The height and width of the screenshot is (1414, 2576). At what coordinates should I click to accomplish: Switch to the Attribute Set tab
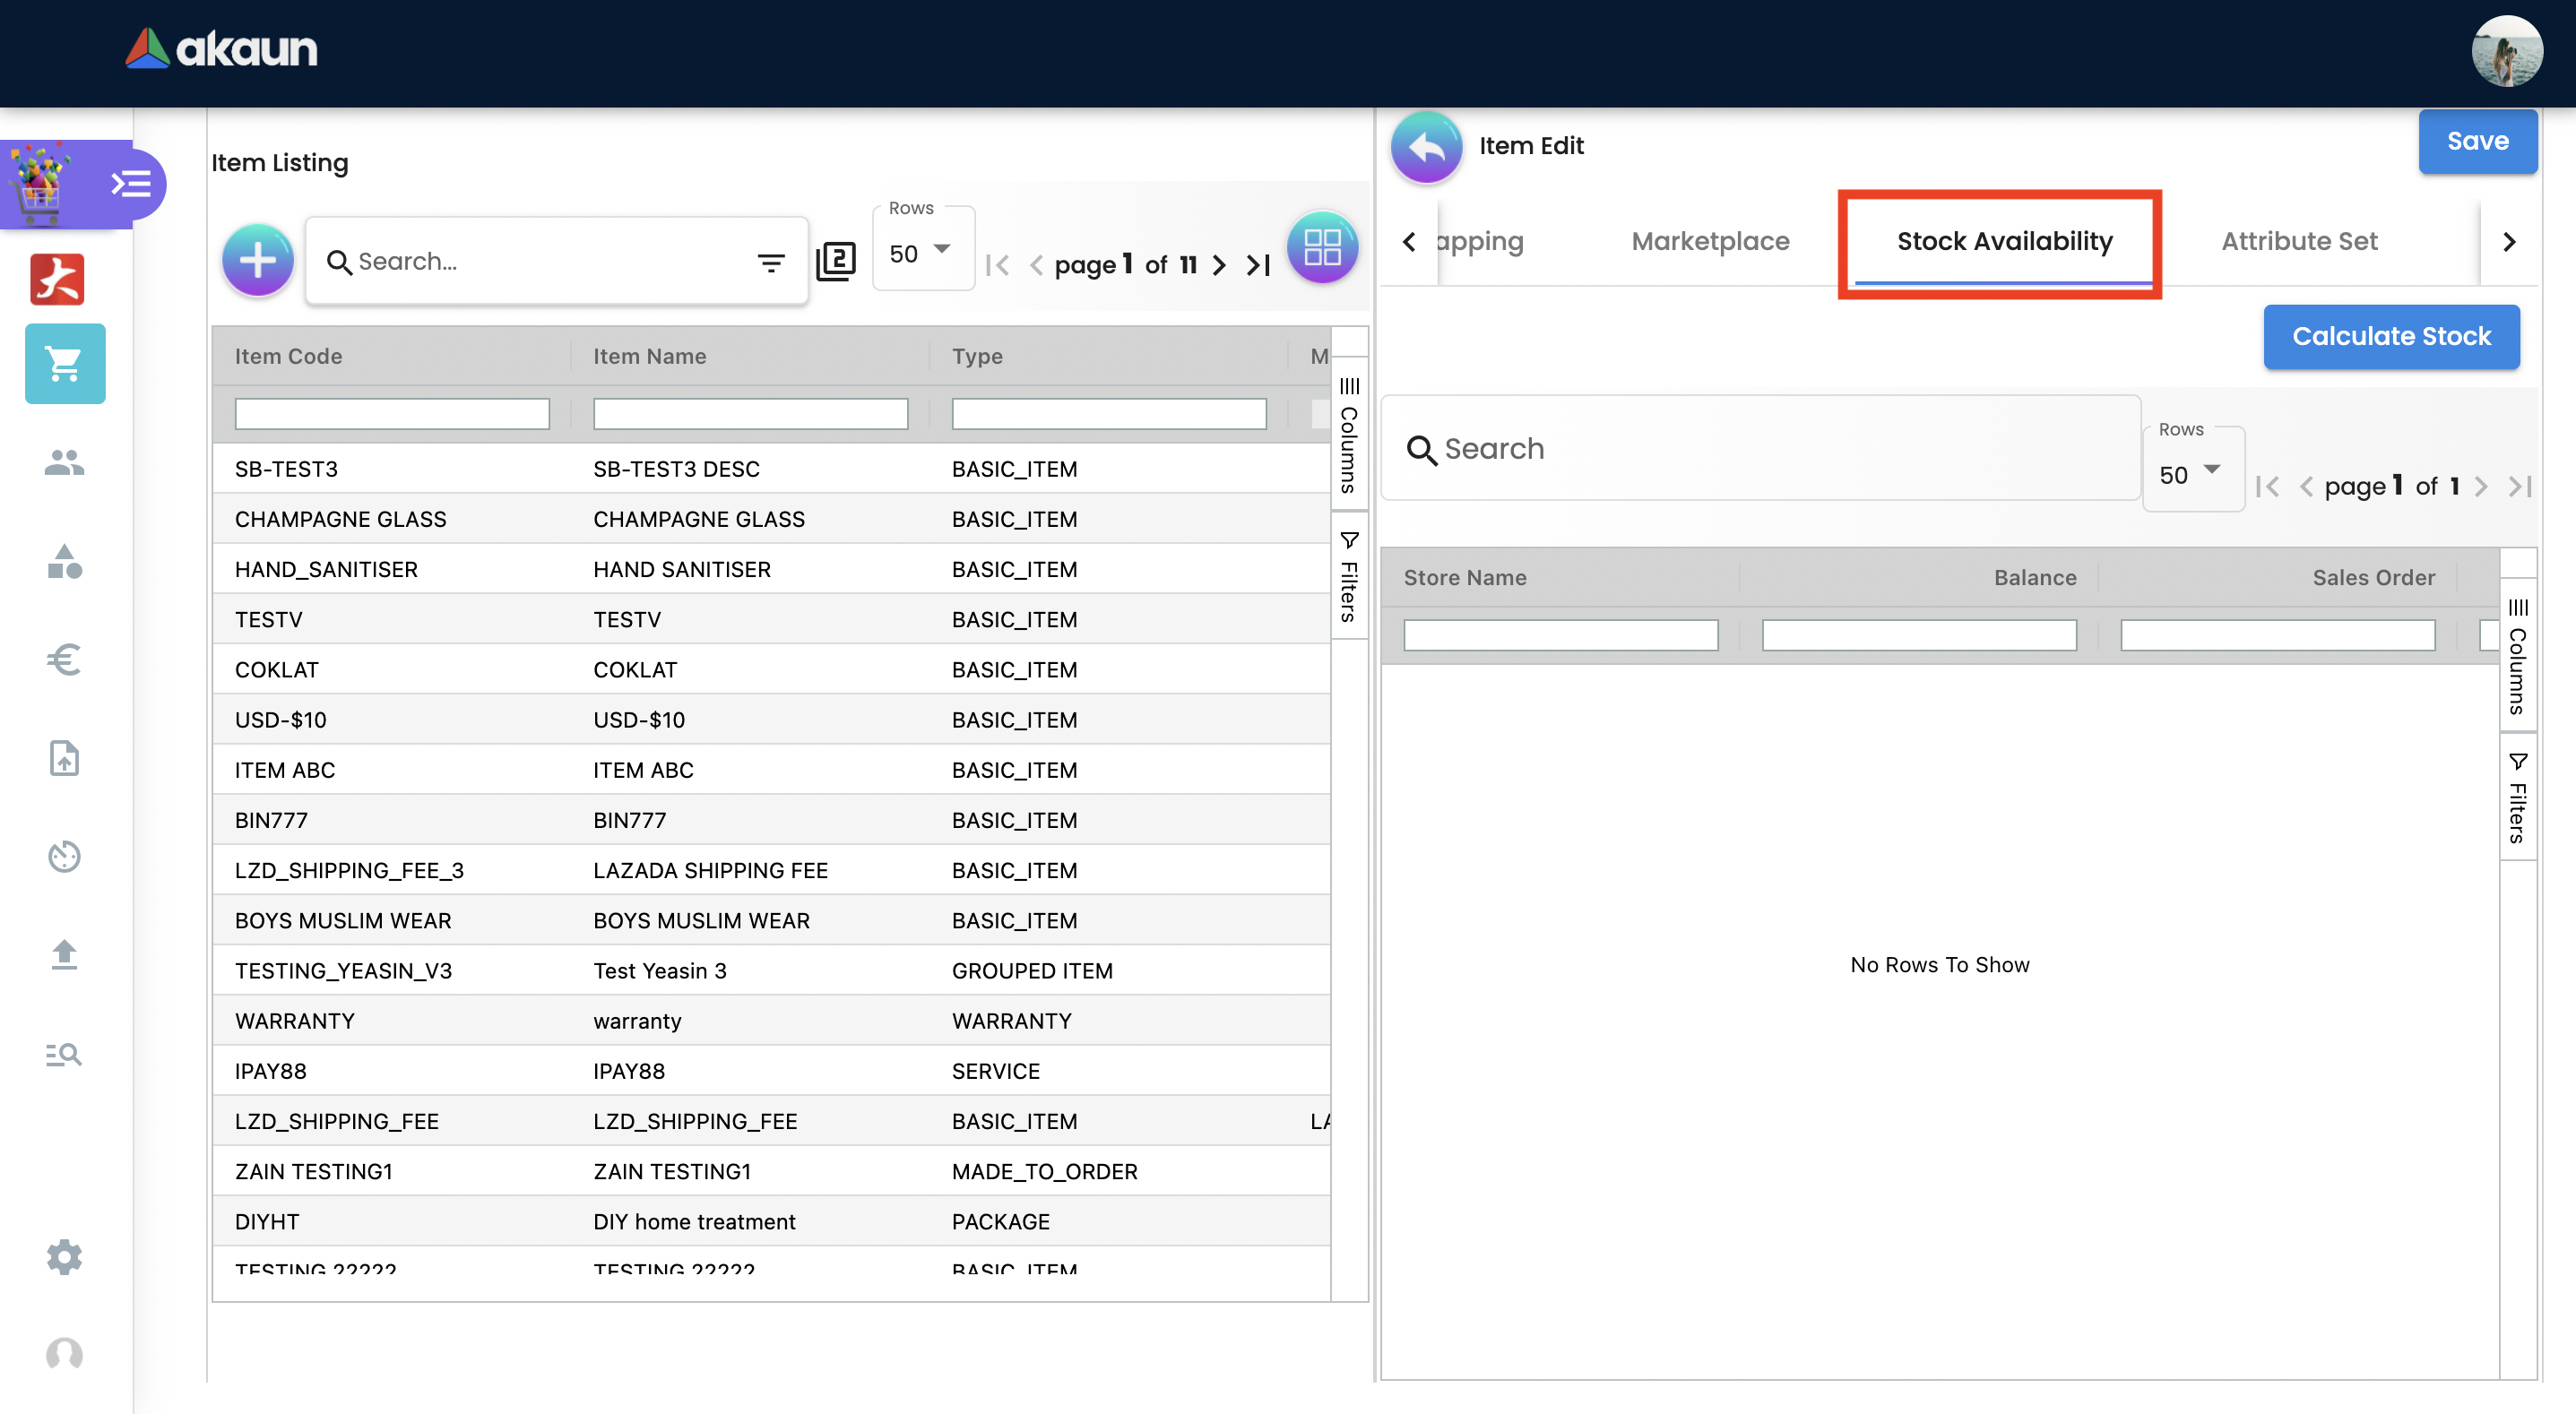2298,241
